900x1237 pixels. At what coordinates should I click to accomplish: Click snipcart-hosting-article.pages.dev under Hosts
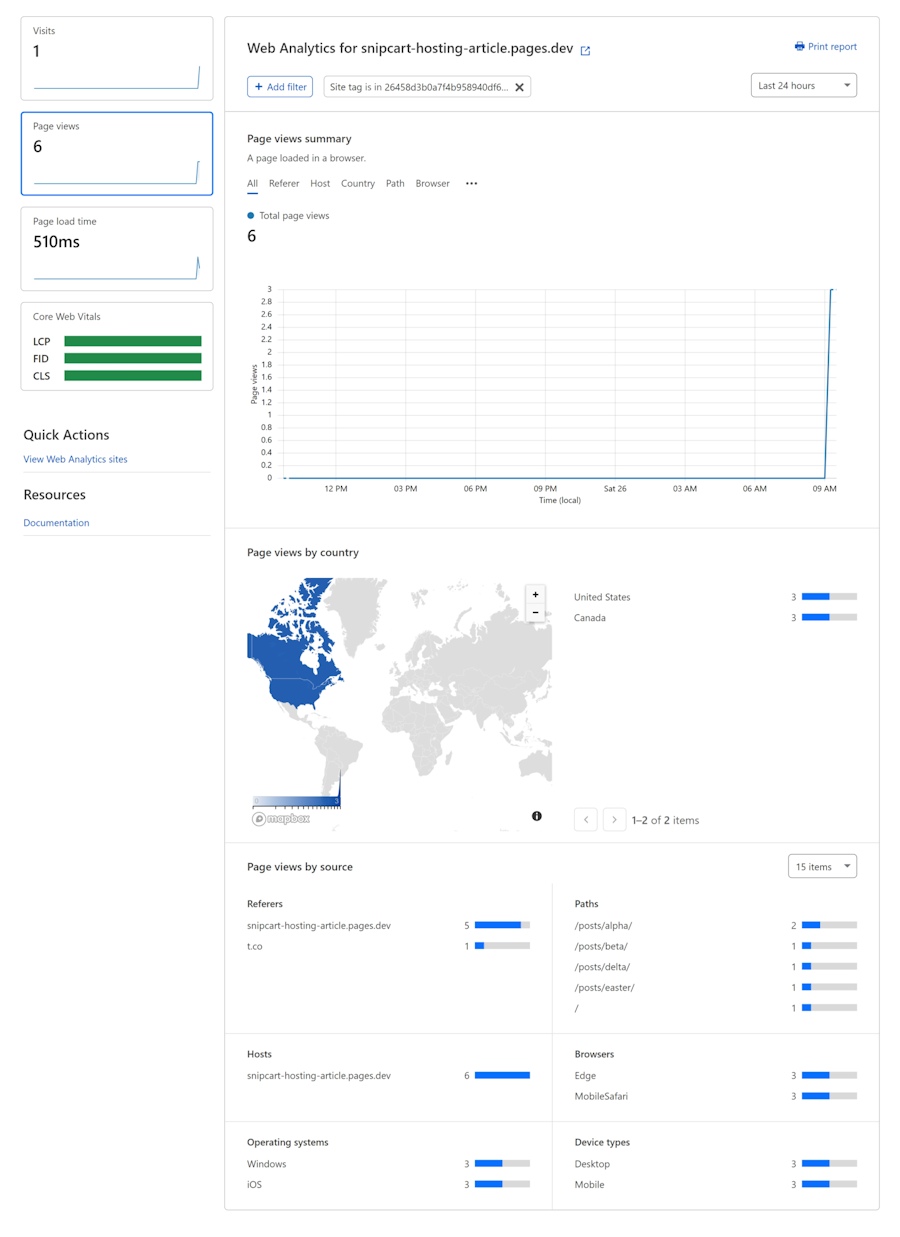tap(319, 1076)
